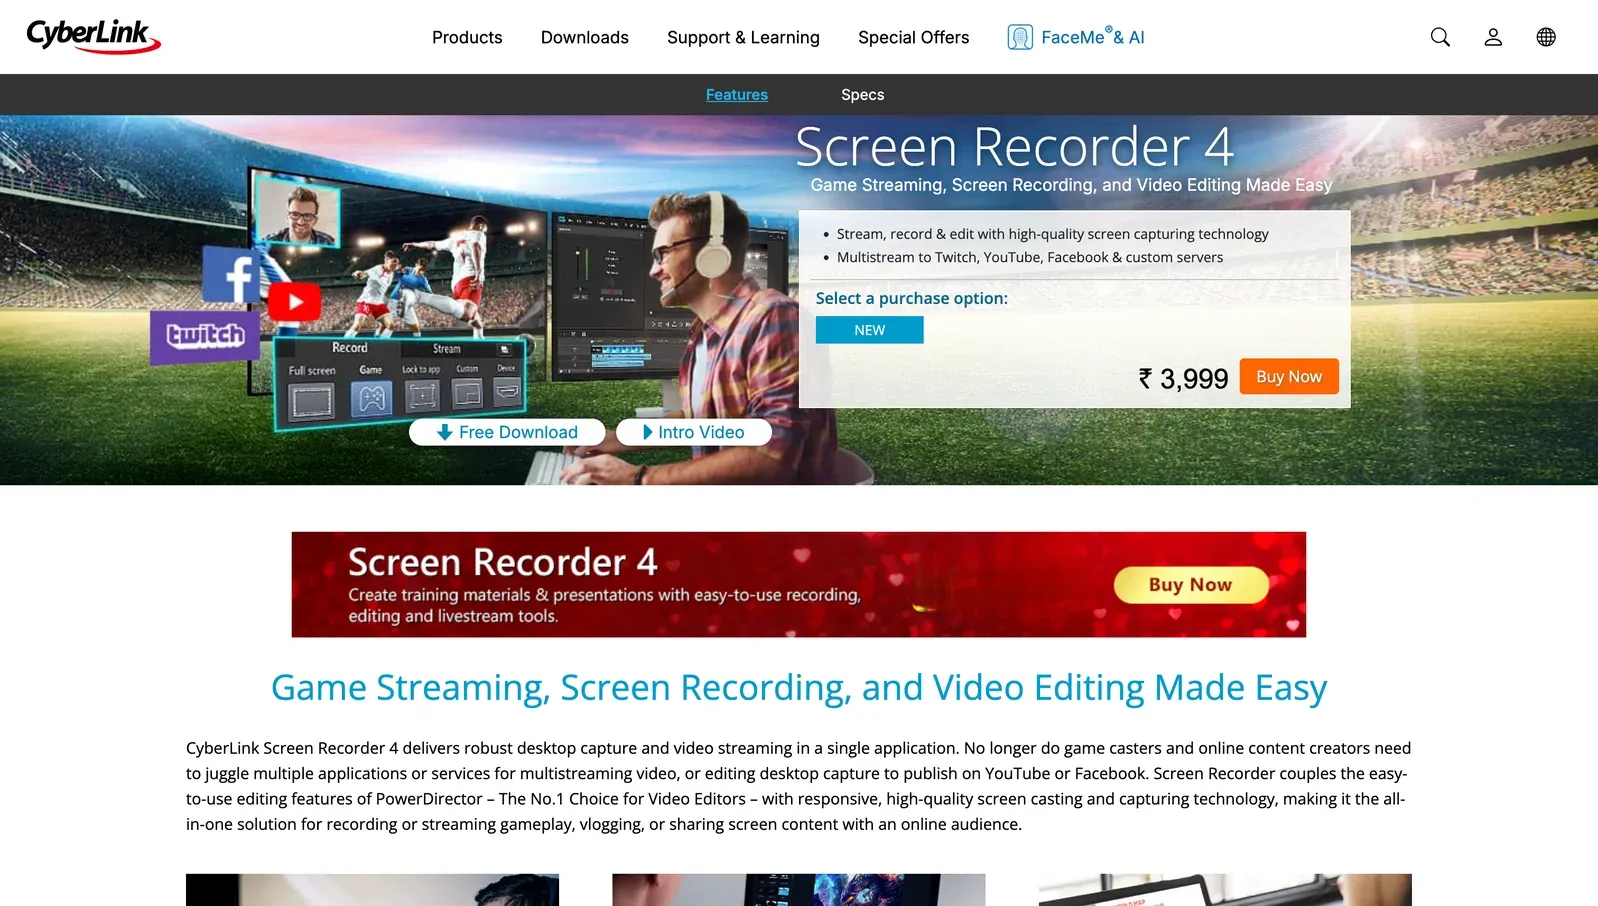Viewport: 1598px width, 906px height.
Task: Go to CyberLink logo homepage
Action: [x=93, y=36]
